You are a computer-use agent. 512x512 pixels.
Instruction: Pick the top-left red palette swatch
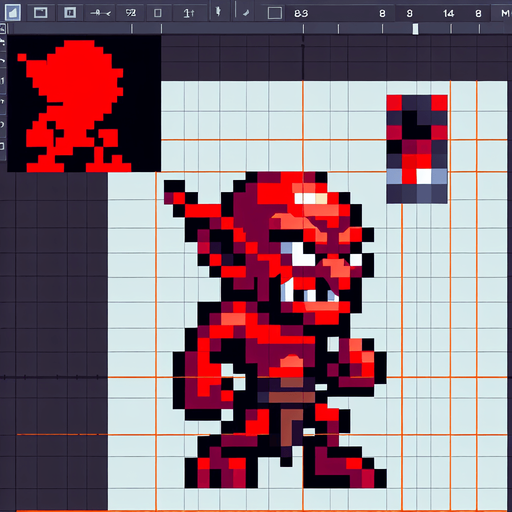[x=394, y=103]
